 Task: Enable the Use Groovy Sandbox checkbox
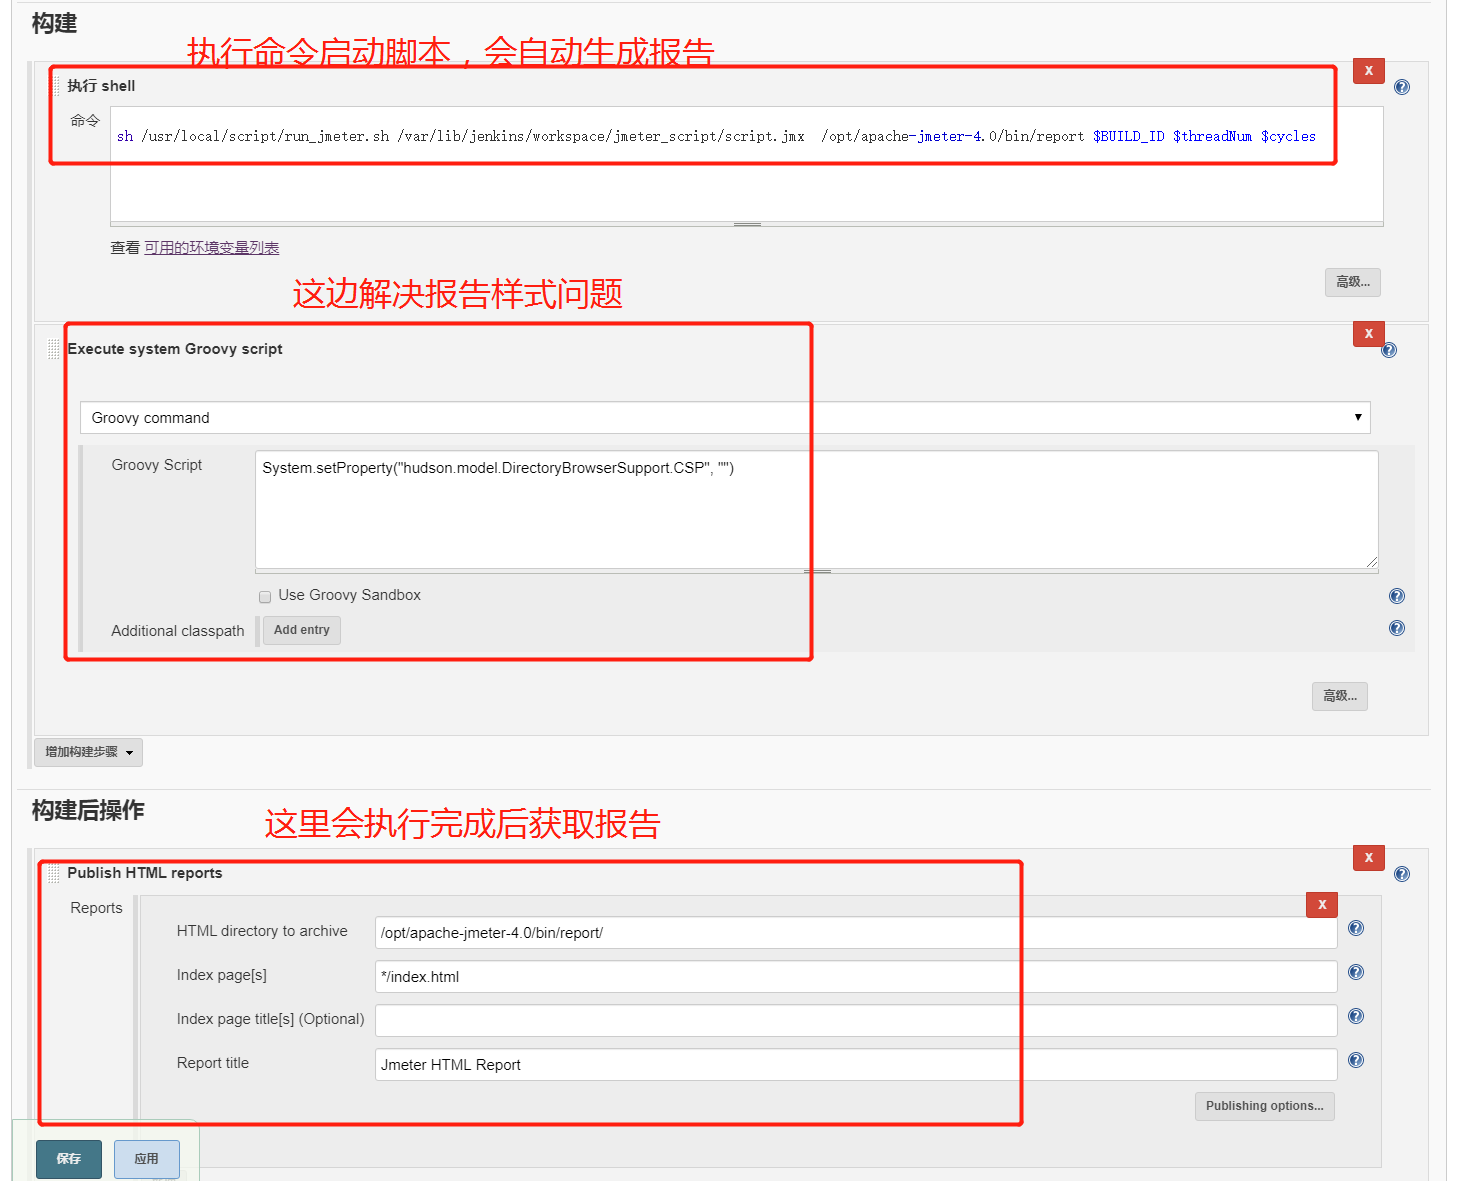pos(265,597)
